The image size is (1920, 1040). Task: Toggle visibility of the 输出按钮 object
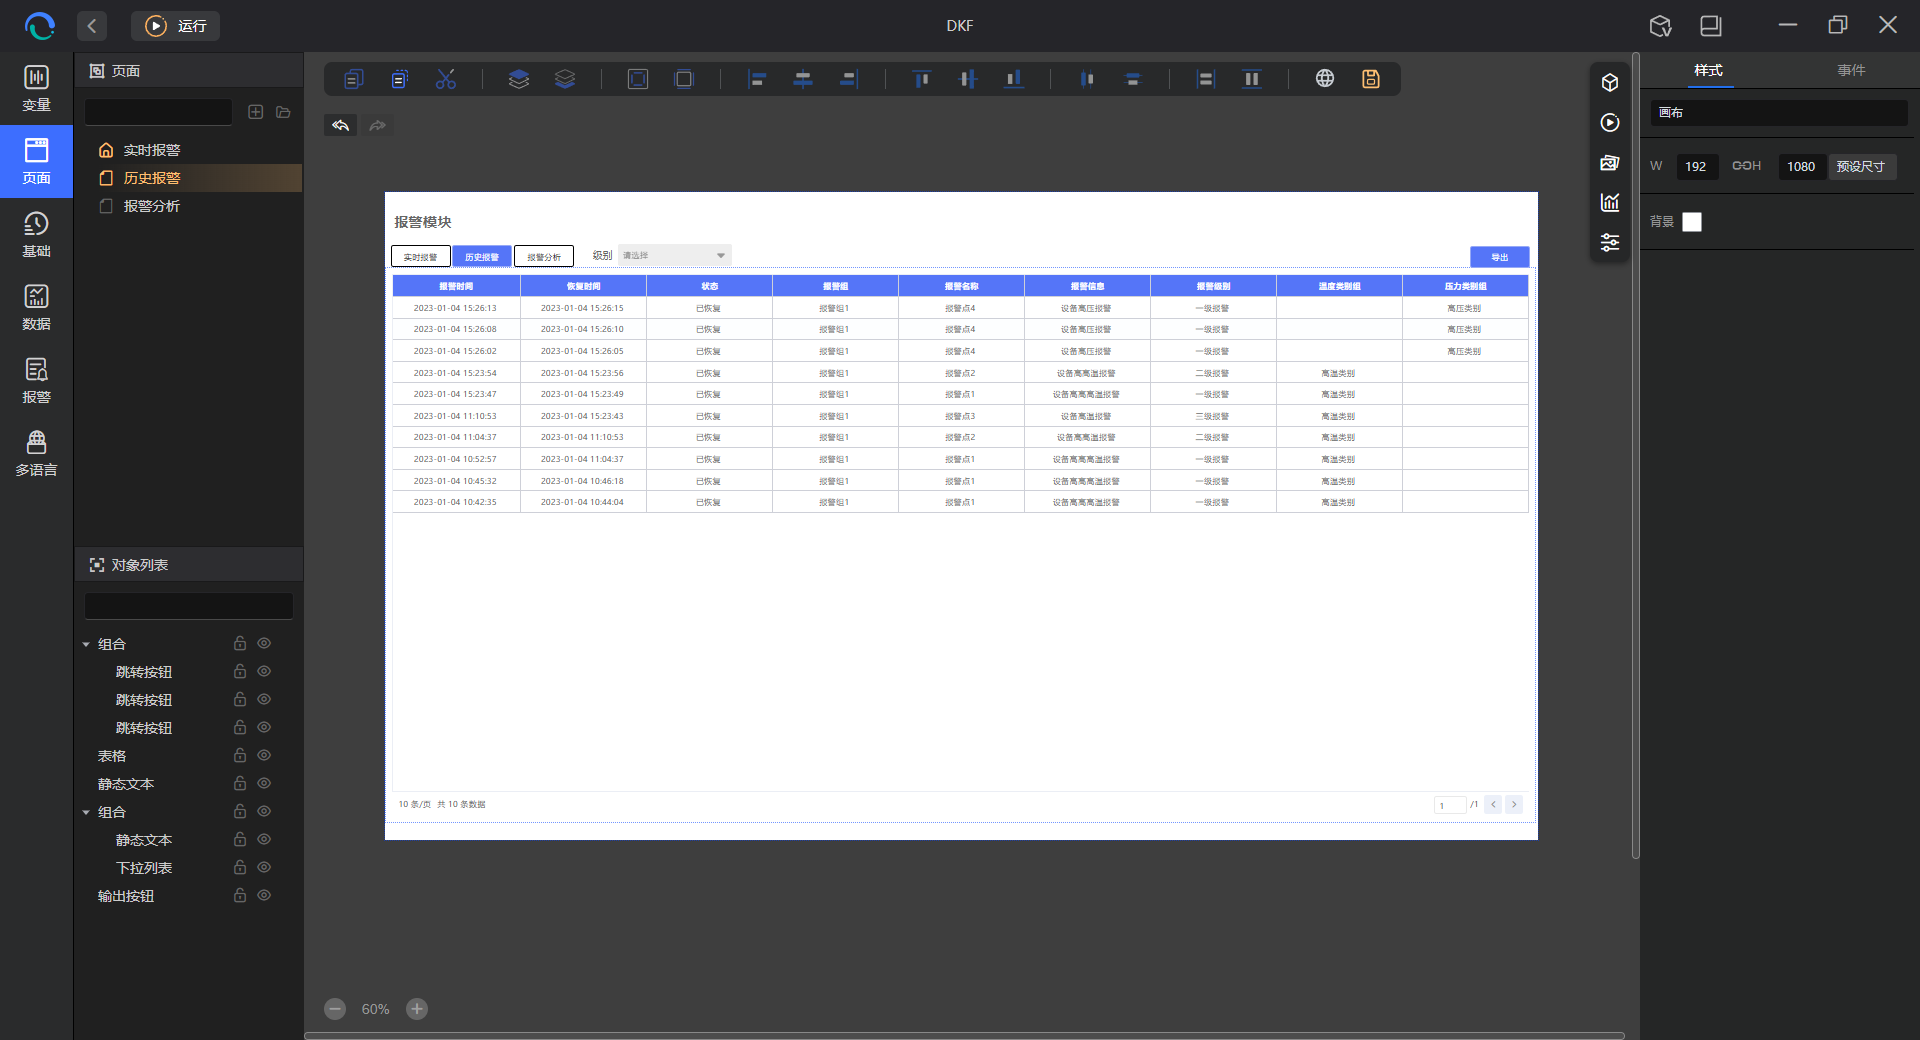tap(264, 895)
